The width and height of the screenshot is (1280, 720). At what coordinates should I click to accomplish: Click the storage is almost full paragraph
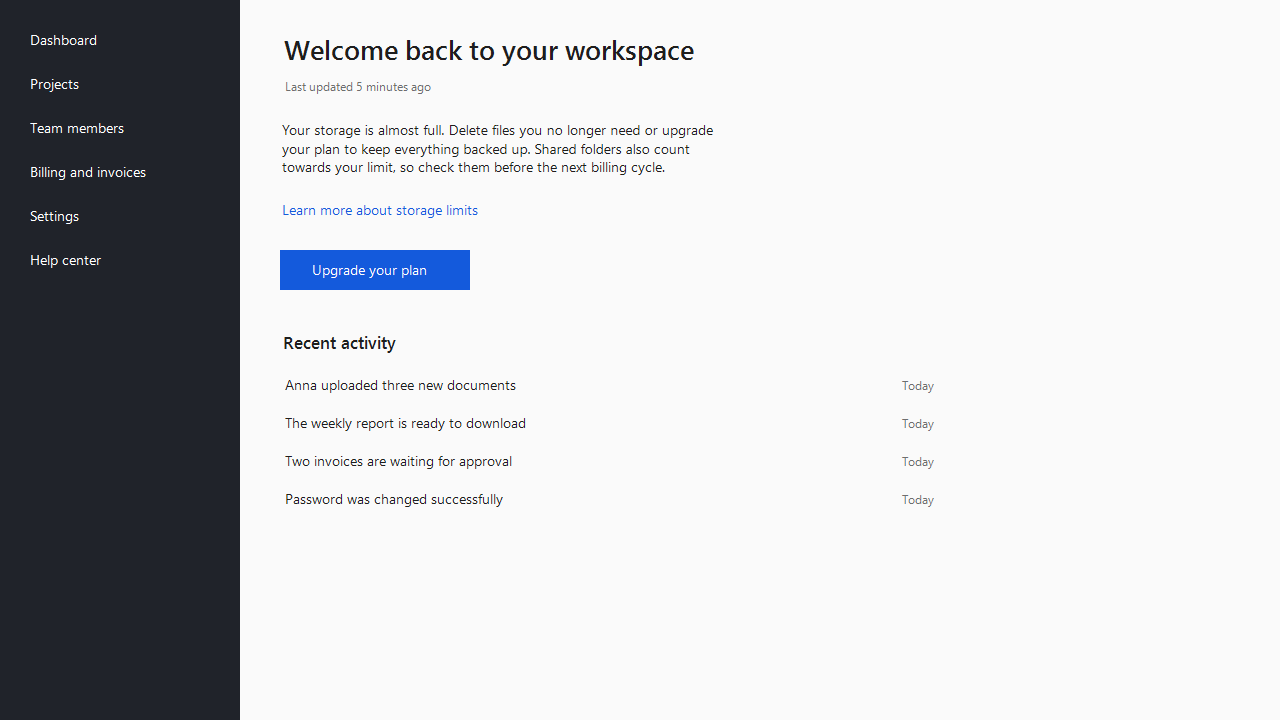click(498, 149)
